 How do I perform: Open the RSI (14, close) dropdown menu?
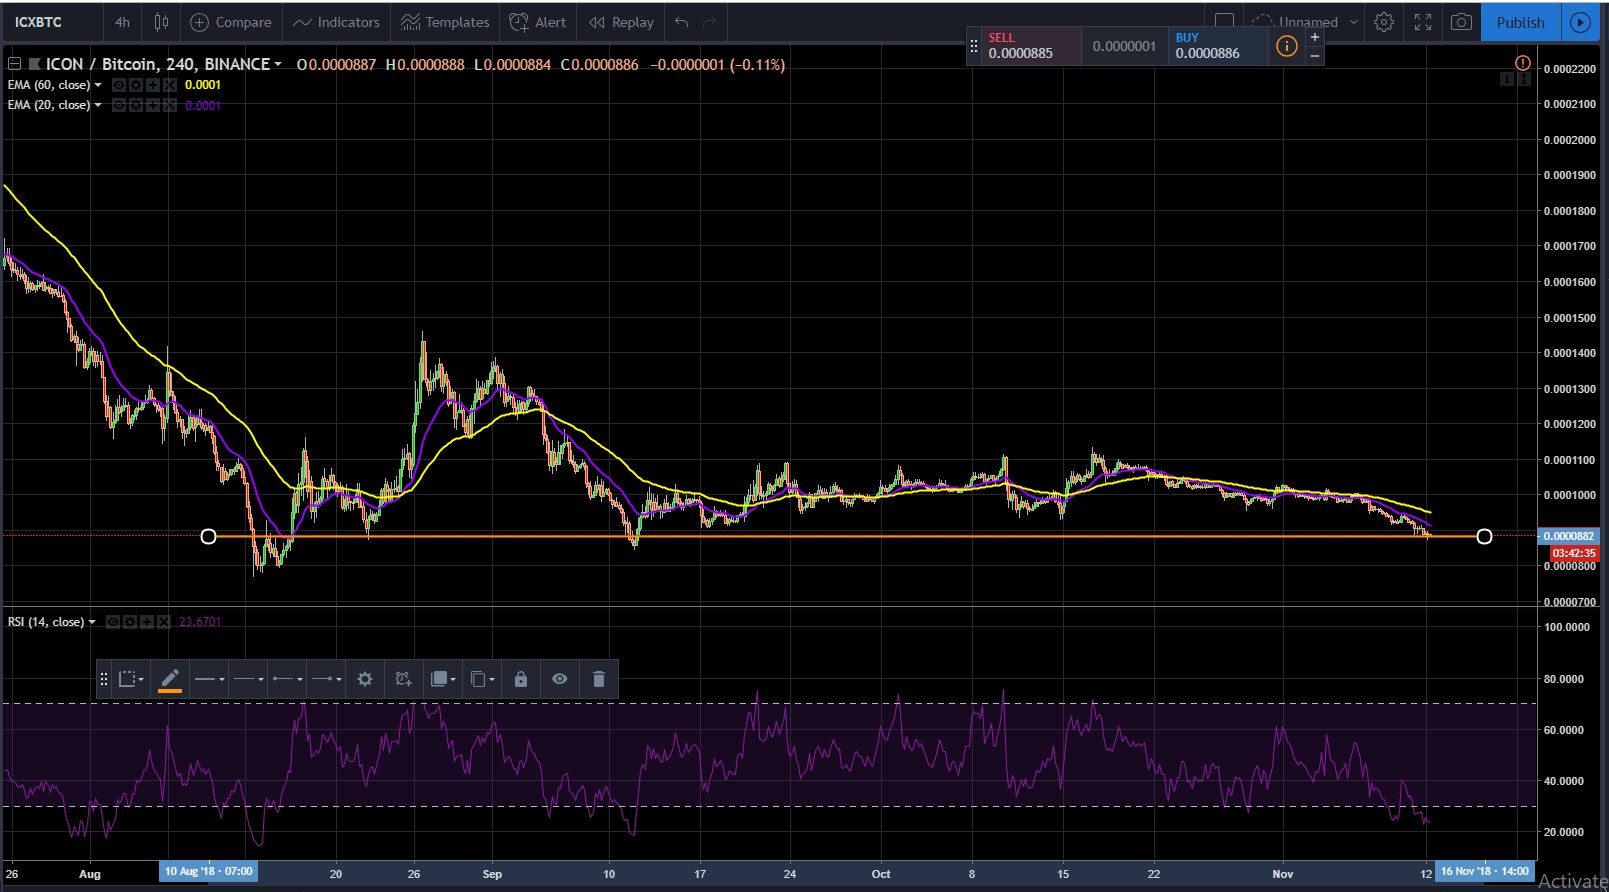pos(92,622)
